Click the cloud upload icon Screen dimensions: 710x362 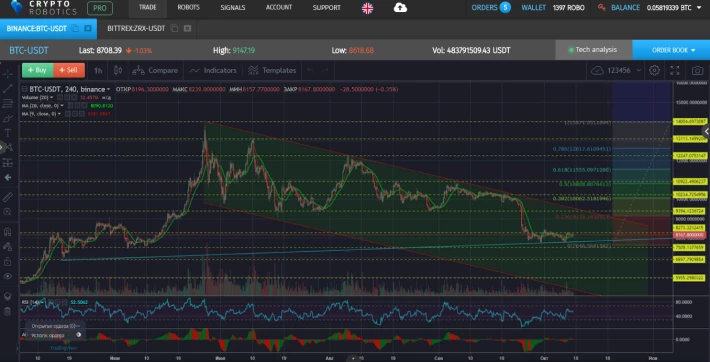click(400, 8)
